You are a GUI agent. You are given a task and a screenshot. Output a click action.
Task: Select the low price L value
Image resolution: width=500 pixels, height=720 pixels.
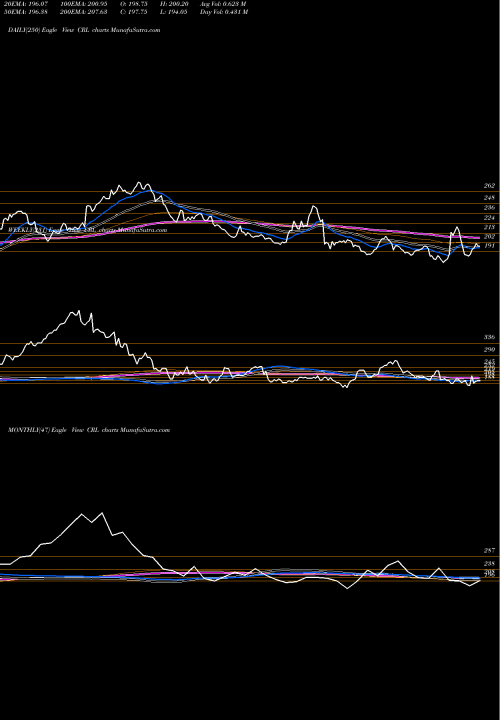(175, 12)
